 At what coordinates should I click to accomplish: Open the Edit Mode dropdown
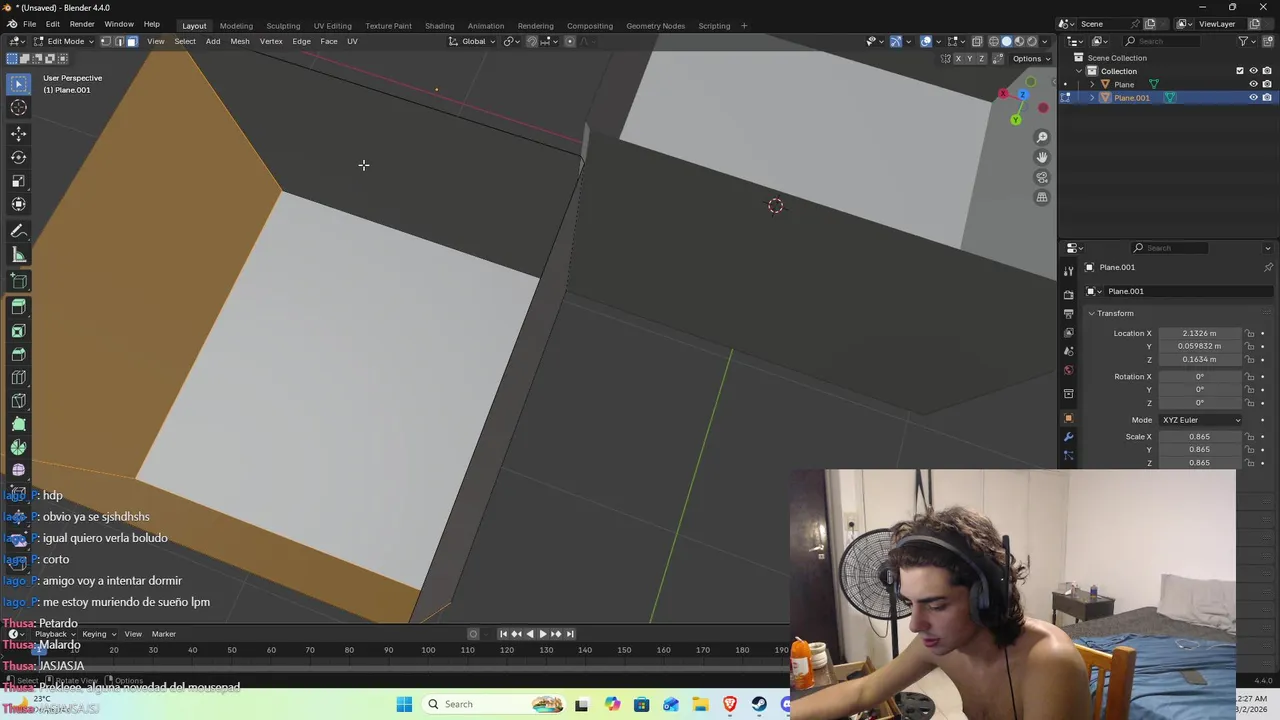(x=65, y=41)
